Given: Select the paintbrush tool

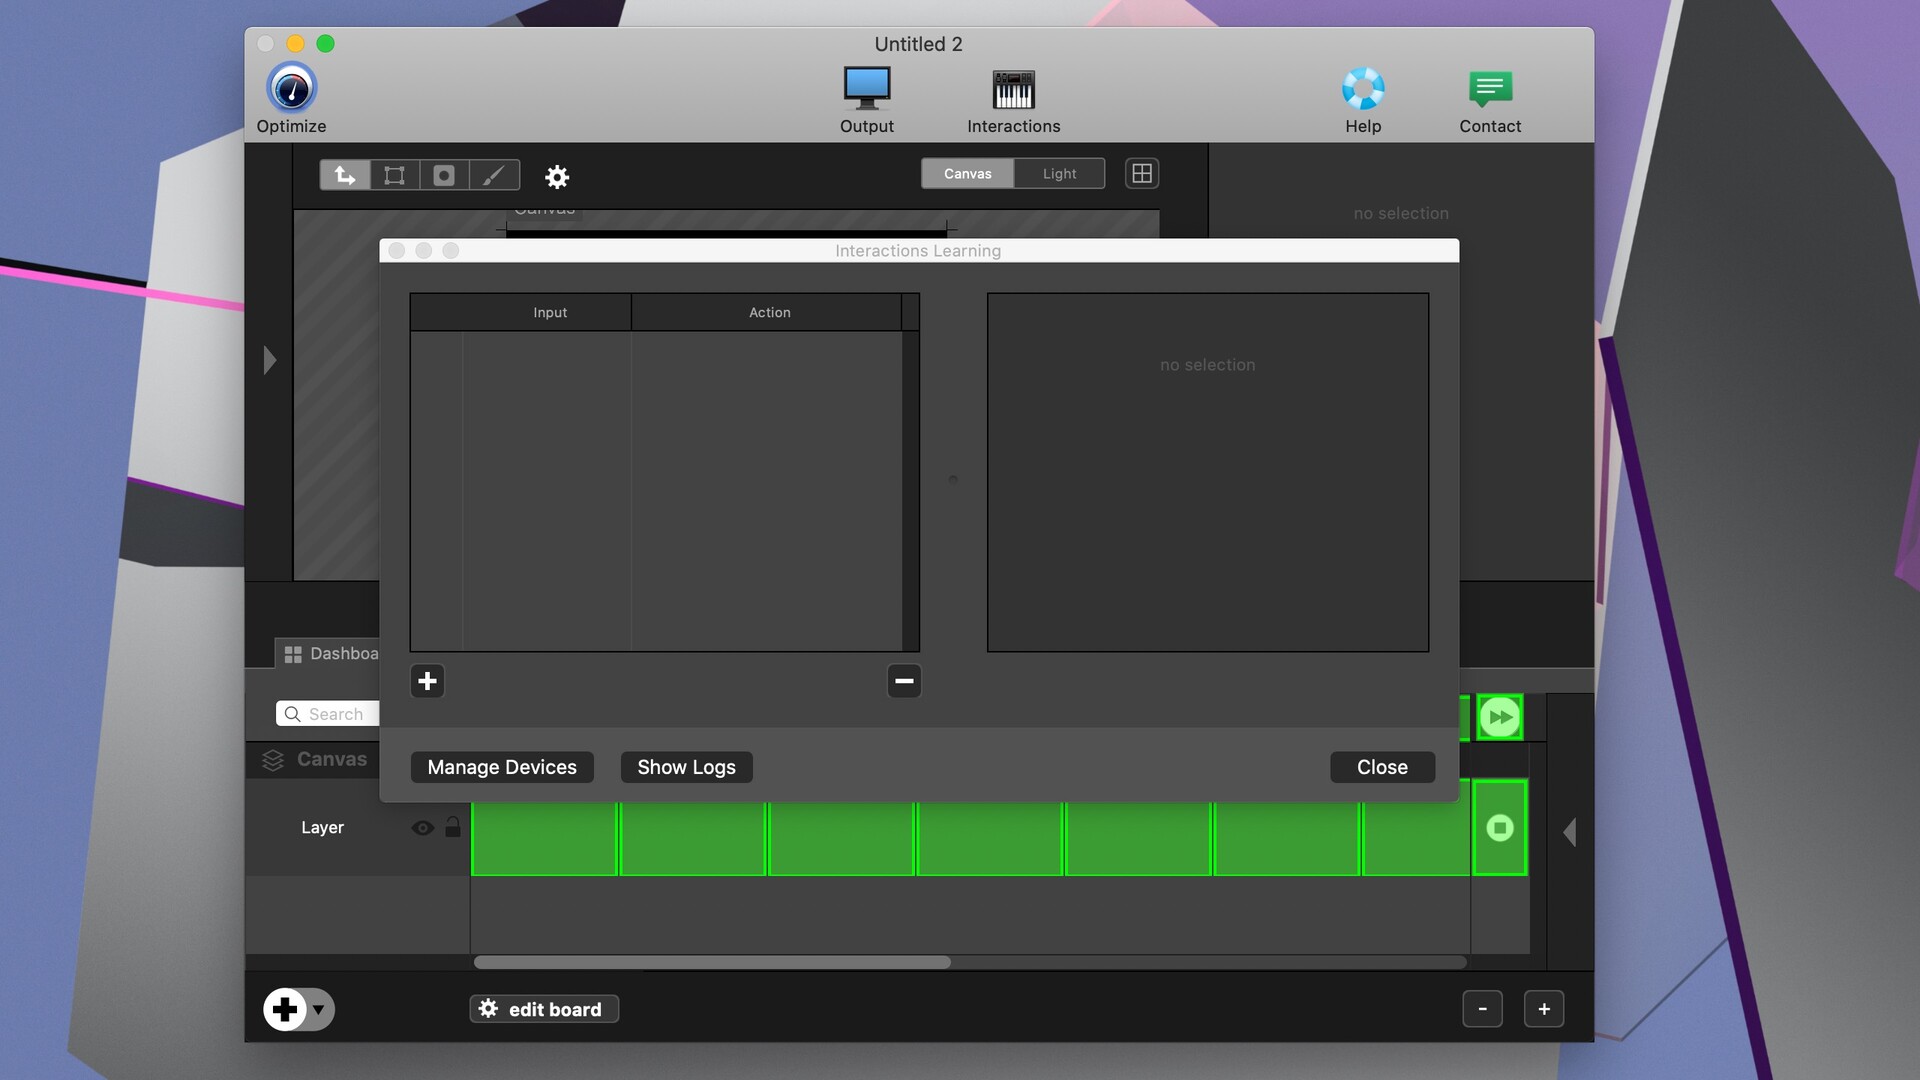Looking at the screenshot, I should (x=493, y=175).
